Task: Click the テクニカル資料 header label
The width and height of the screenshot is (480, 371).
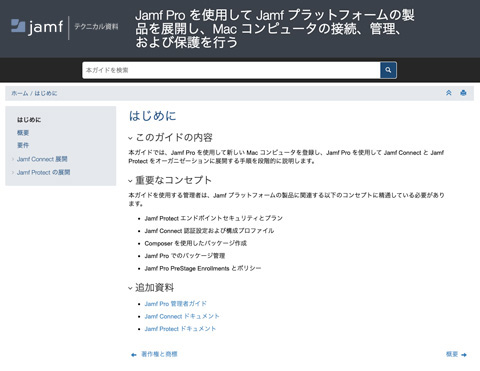Action: pyautogui.click(x=96, y=27)
